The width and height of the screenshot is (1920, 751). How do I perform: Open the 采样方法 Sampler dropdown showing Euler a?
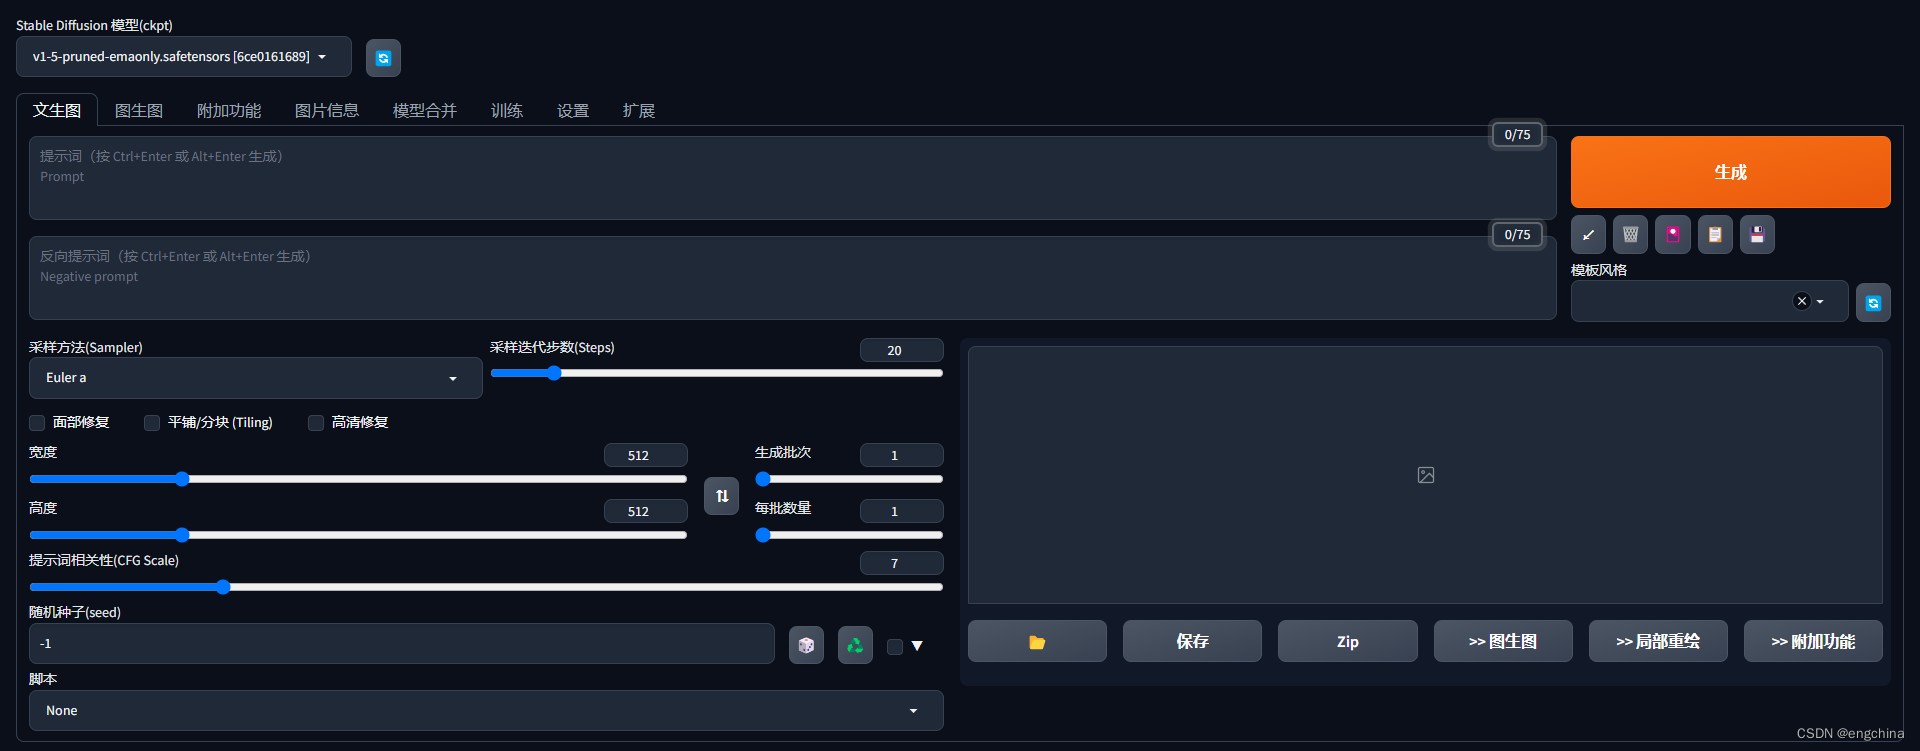point(256,378)
